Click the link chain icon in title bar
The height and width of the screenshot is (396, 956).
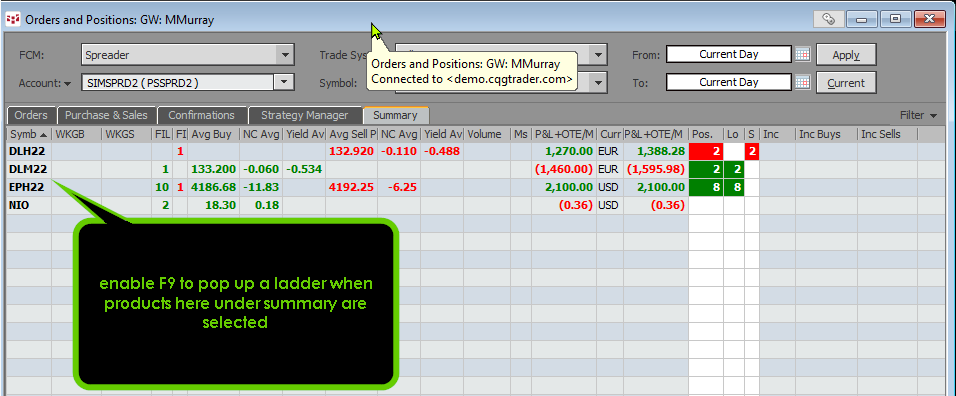click(x=828, y=19)
